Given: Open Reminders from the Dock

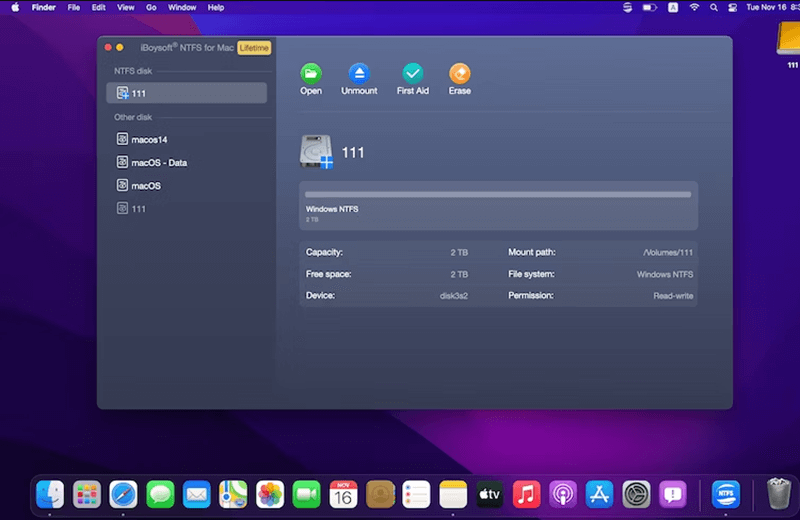Looking at the screenshot, I should [x=416, y=494].
